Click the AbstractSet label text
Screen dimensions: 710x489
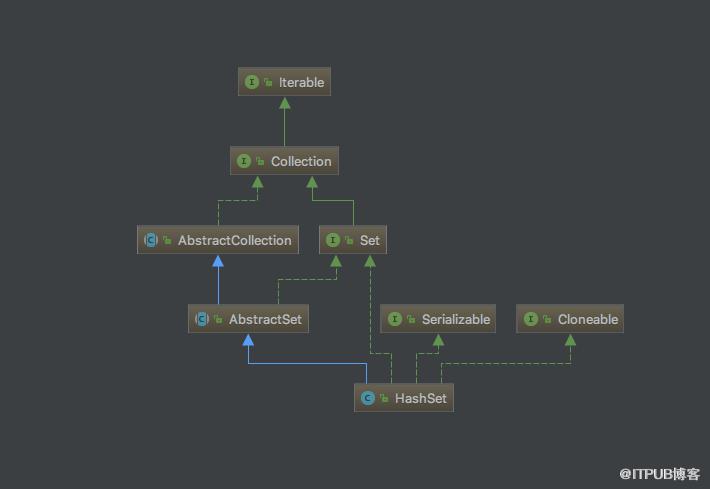click(265, 319)
